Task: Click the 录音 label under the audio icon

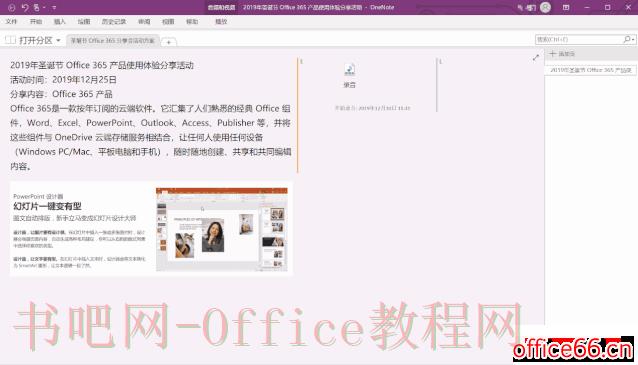Action: [x=350, y=85]
